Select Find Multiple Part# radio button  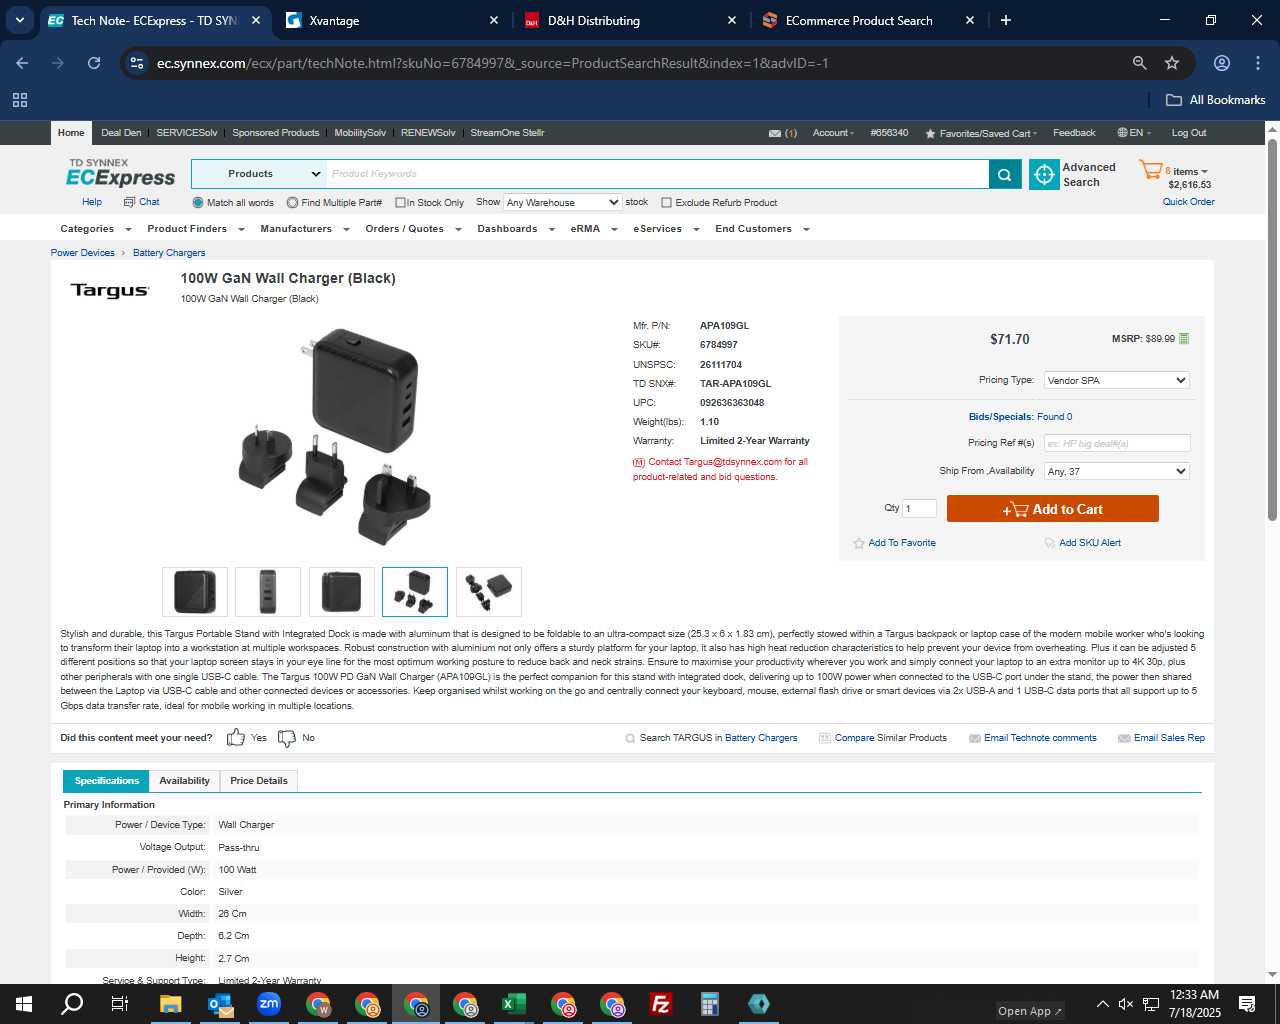pyautogui.click(x=292, y=202)
